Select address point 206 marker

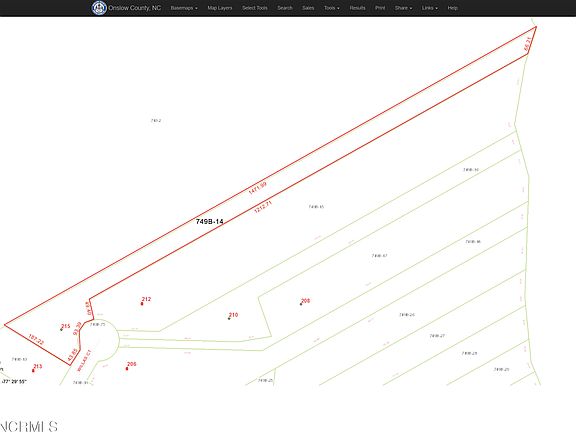(x=127, y=368)
